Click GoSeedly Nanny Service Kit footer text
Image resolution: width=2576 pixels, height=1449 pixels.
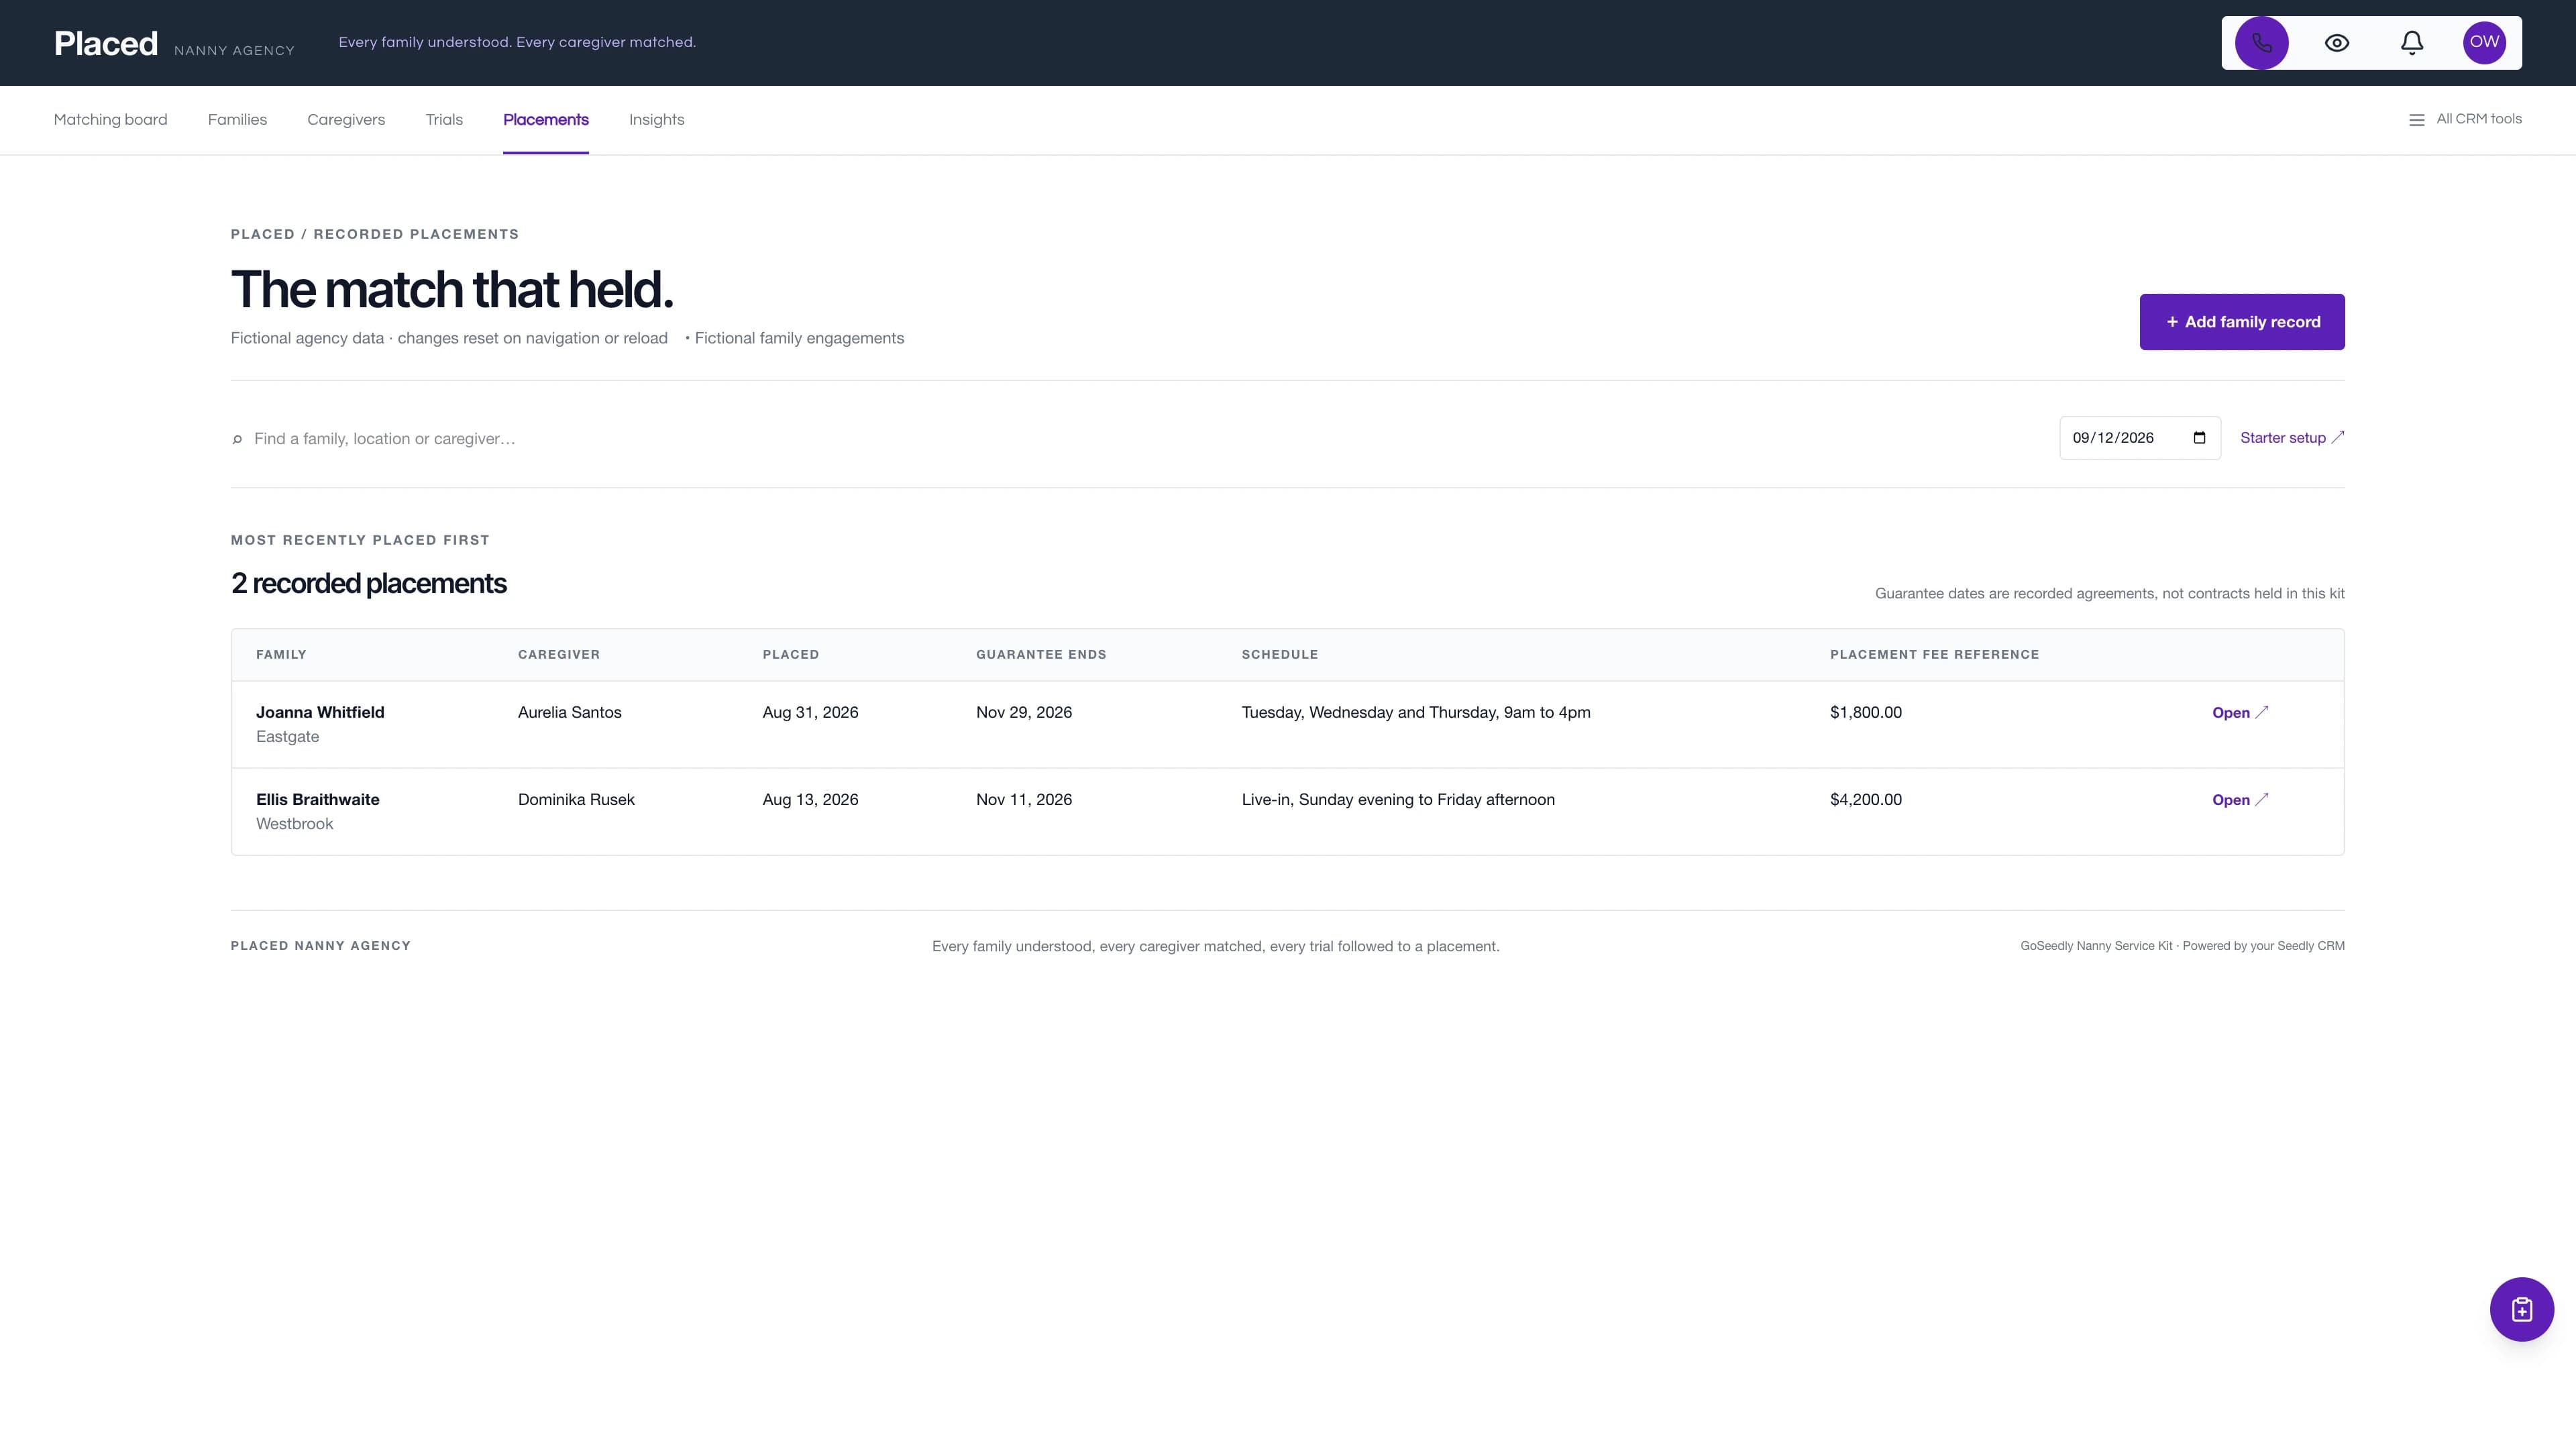click(2181, 946)
